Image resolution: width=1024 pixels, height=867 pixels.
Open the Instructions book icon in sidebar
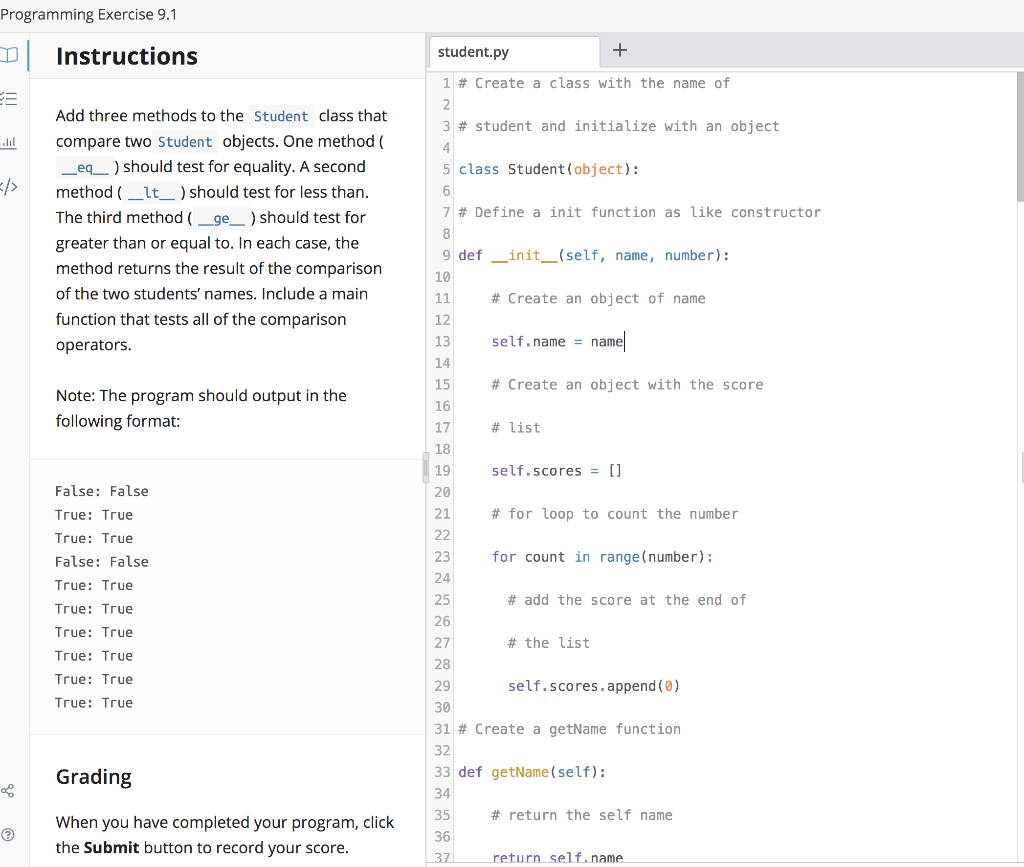pyautogui.click(x=10, y=53)
